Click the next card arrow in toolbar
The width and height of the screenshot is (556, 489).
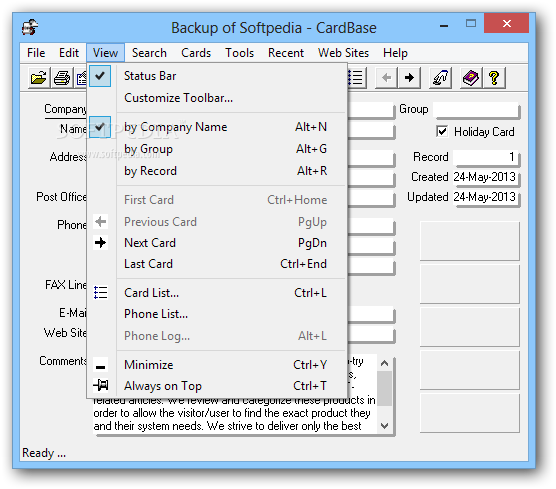coord(410,78)
